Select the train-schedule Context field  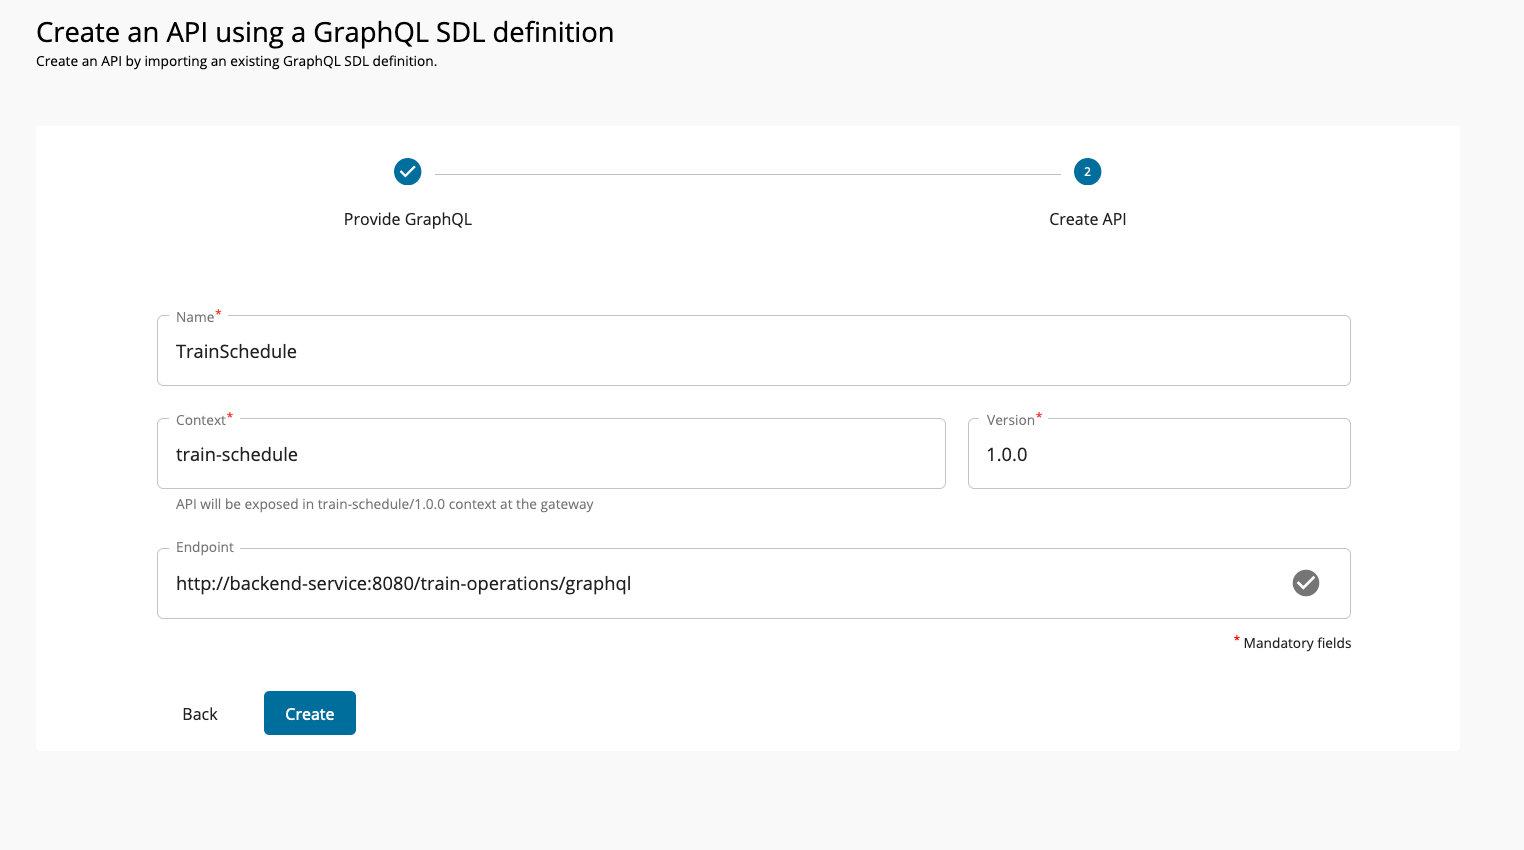tap(551, 453)
